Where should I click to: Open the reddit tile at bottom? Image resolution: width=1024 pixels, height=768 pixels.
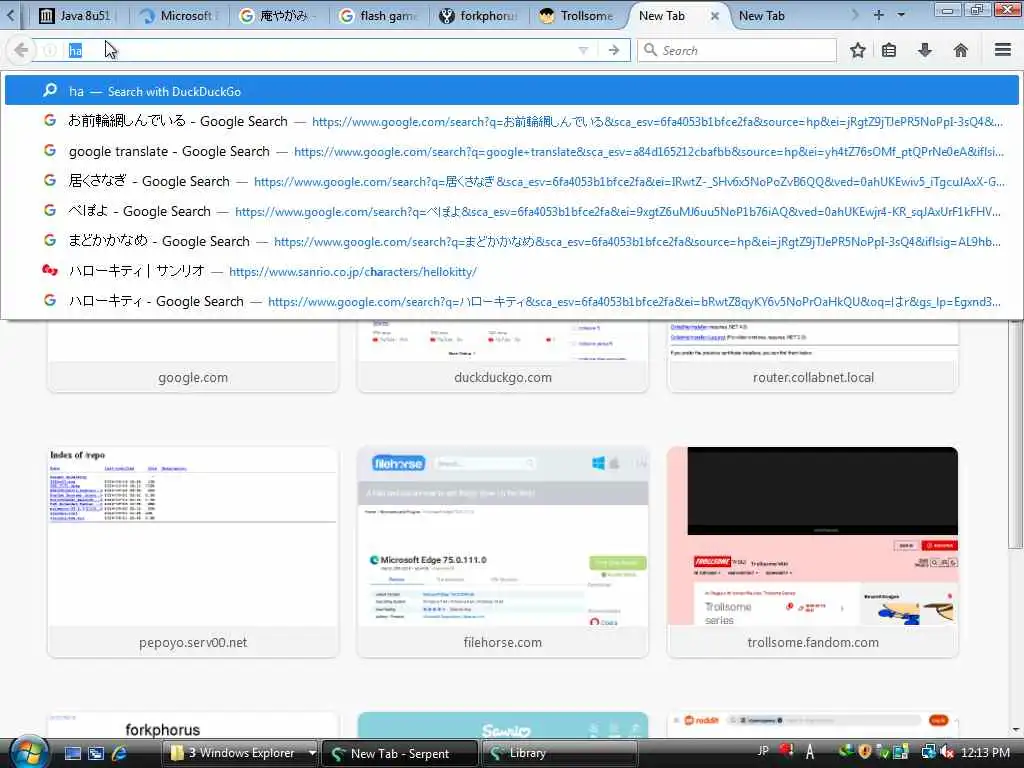tap(813, 726)
